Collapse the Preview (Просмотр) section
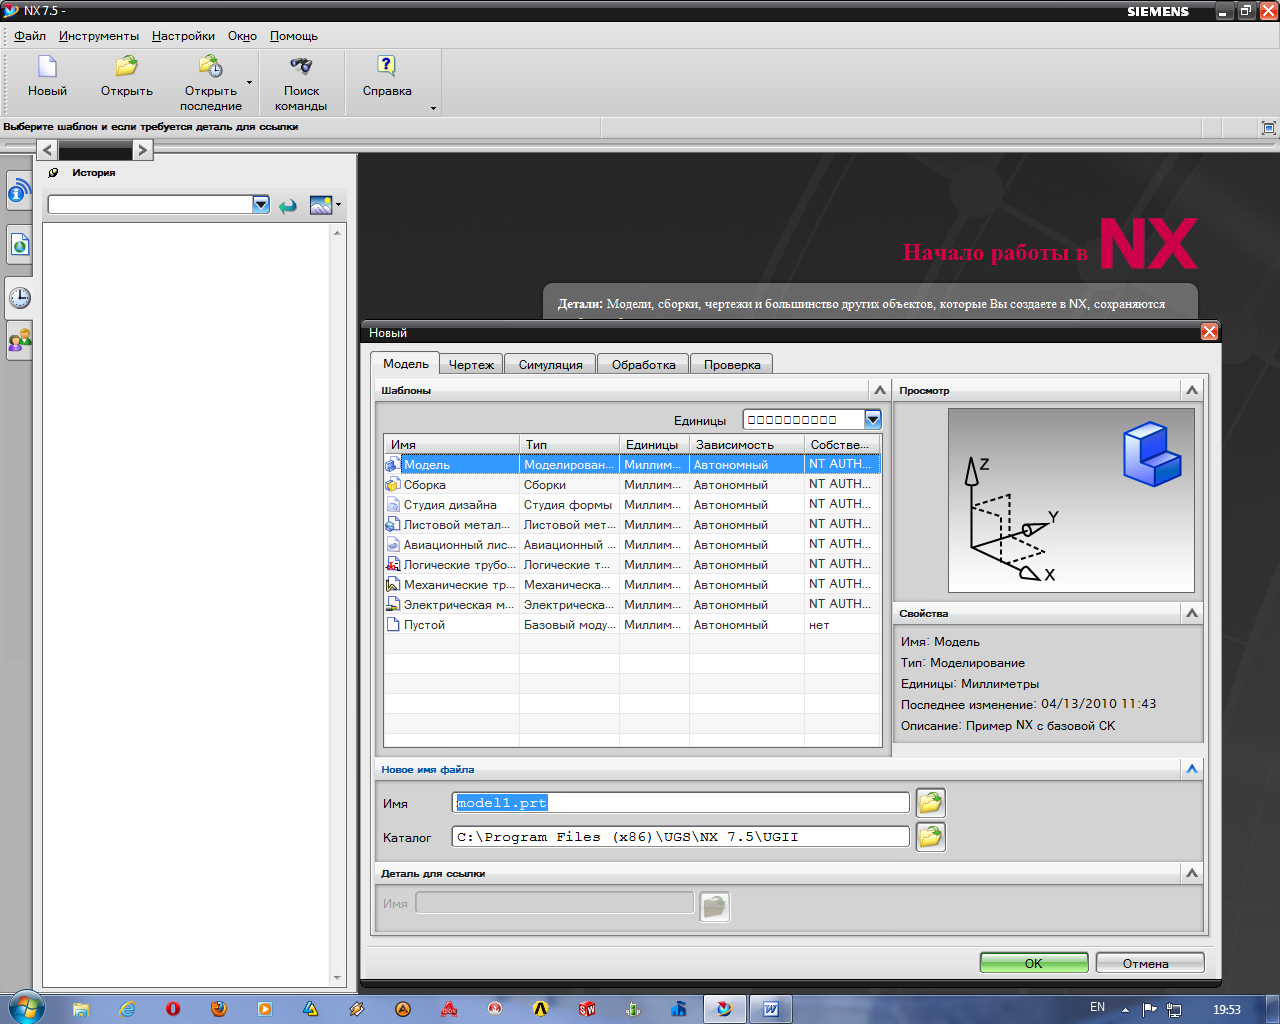 1192,390
